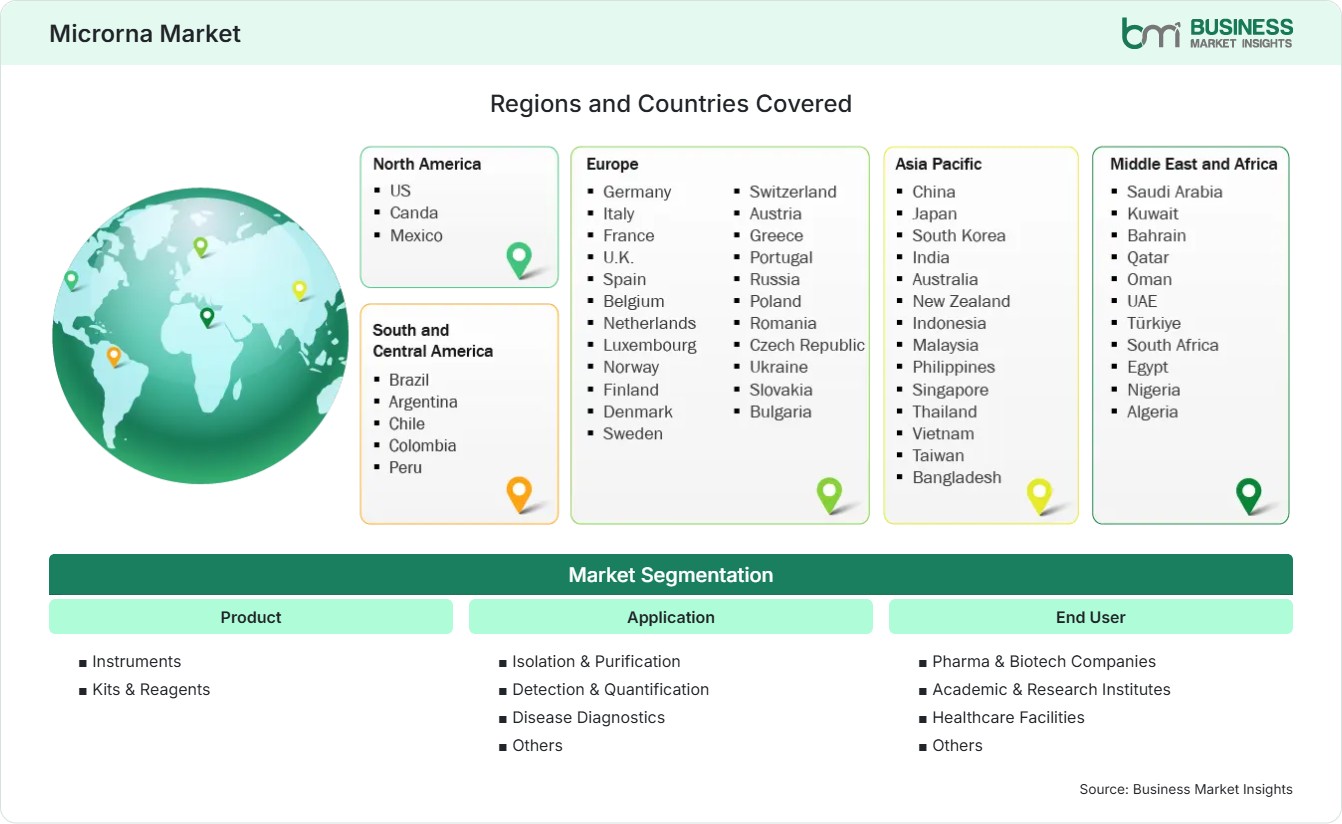Click the globe pin over Europe

click(200, 246)
